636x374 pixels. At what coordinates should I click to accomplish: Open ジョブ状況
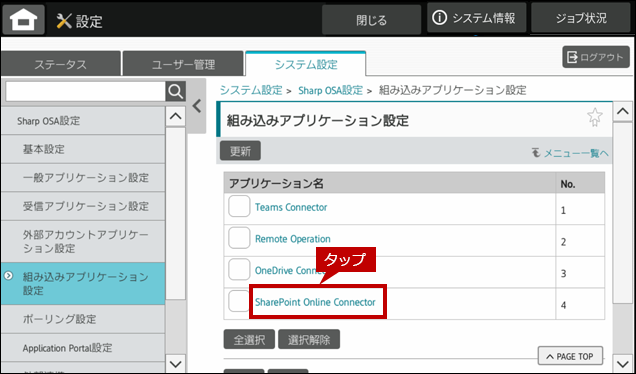point(581,18)
